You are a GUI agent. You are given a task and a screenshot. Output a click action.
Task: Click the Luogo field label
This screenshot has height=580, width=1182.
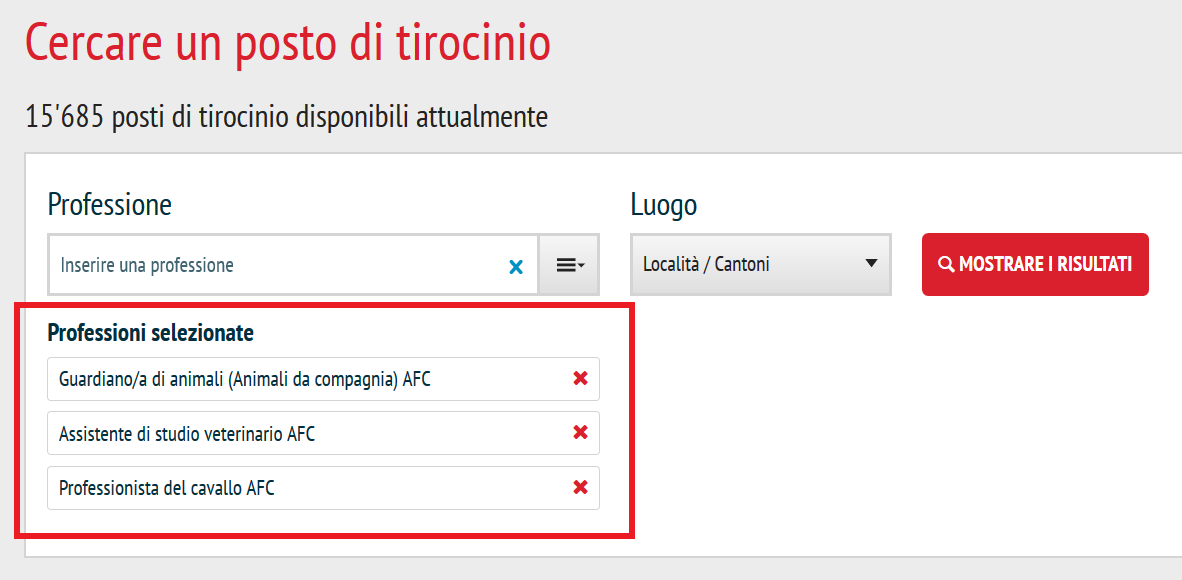click(663, 204)
